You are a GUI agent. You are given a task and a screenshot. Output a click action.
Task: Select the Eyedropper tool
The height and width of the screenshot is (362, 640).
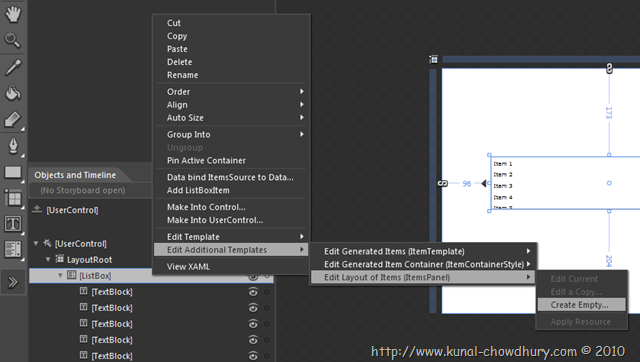click(13, 67)
